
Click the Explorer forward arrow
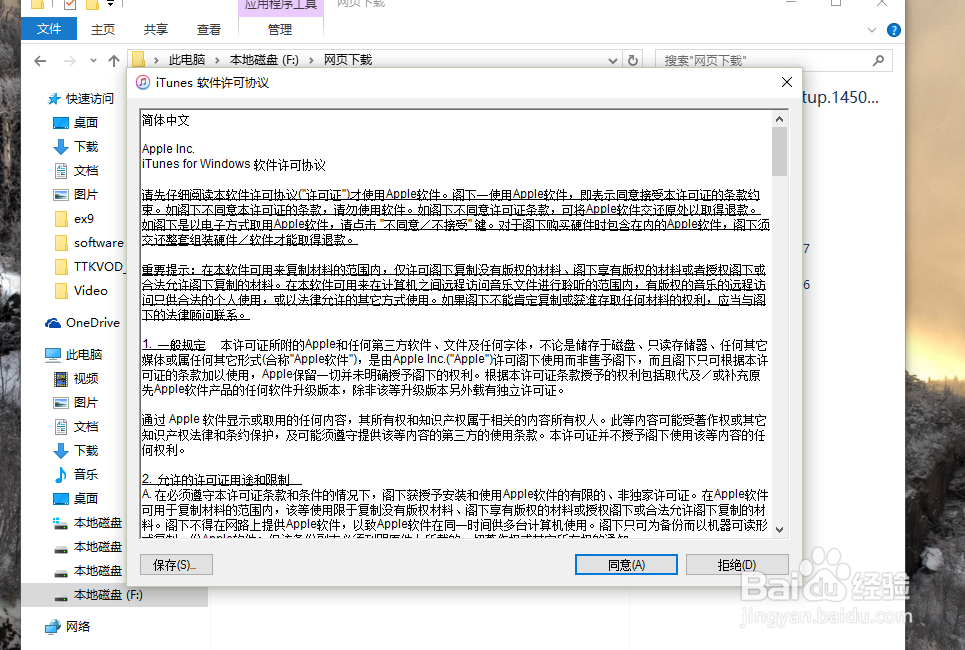(x=70, y=60)
